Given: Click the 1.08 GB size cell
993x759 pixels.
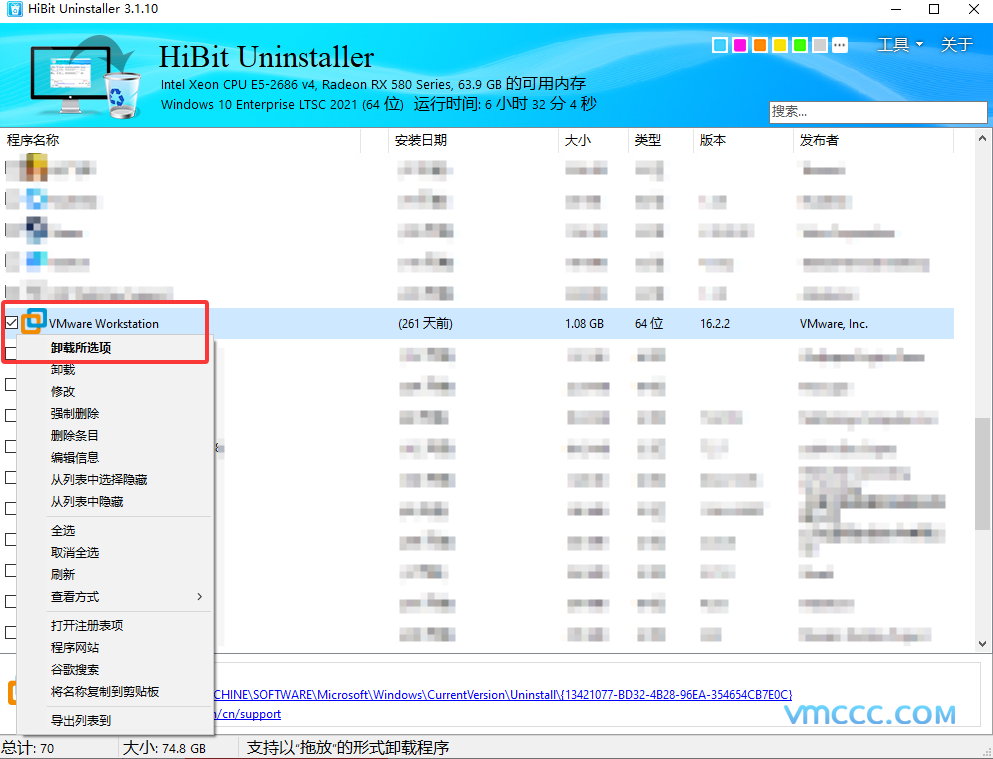Looking at the screenshot, I should tap(584, 323).
